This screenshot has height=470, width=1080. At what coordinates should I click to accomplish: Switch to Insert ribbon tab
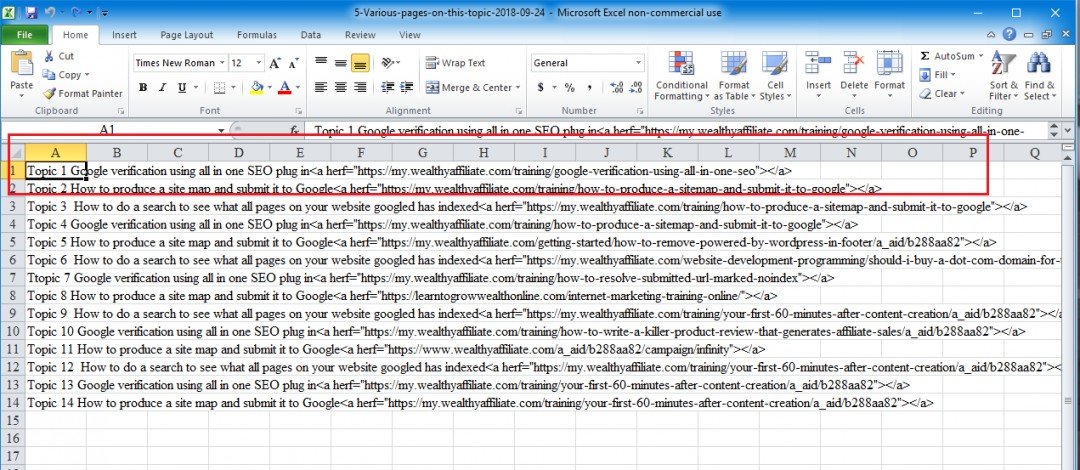coord(124,34)
